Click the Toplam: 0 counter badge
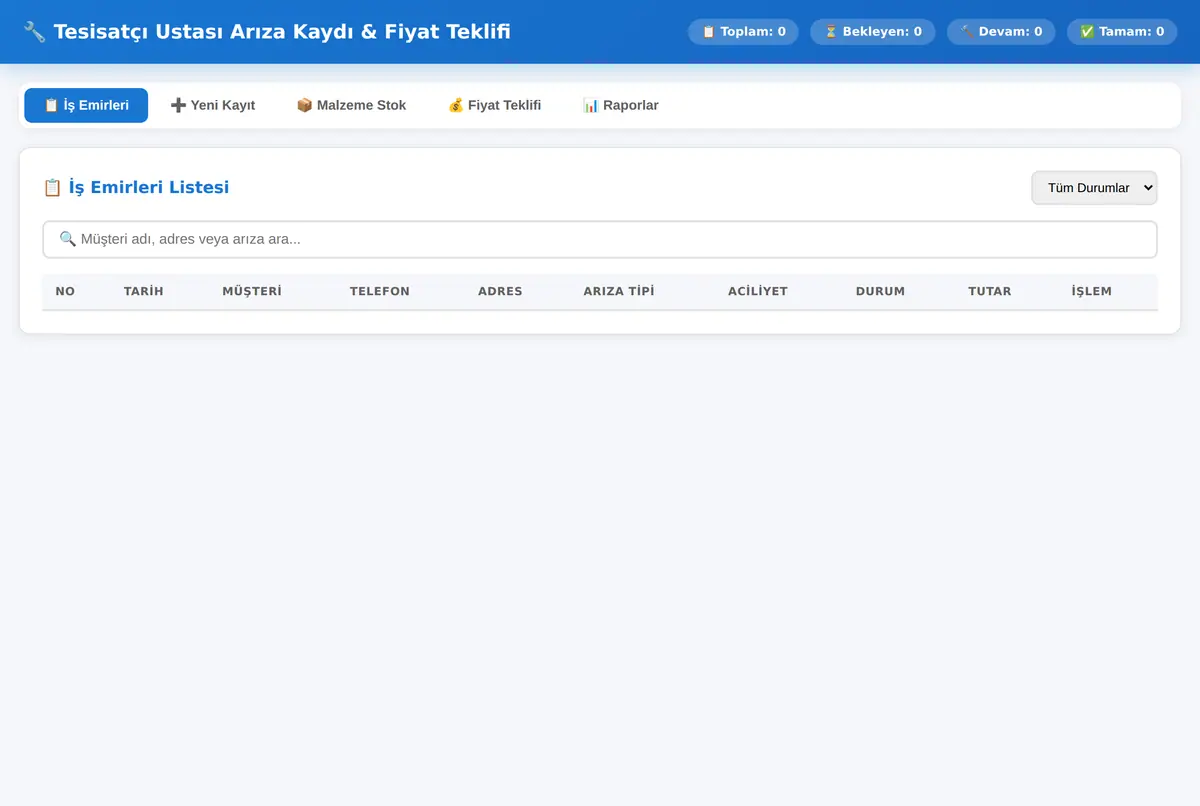The image size is (1200, 806). point(743,32)
